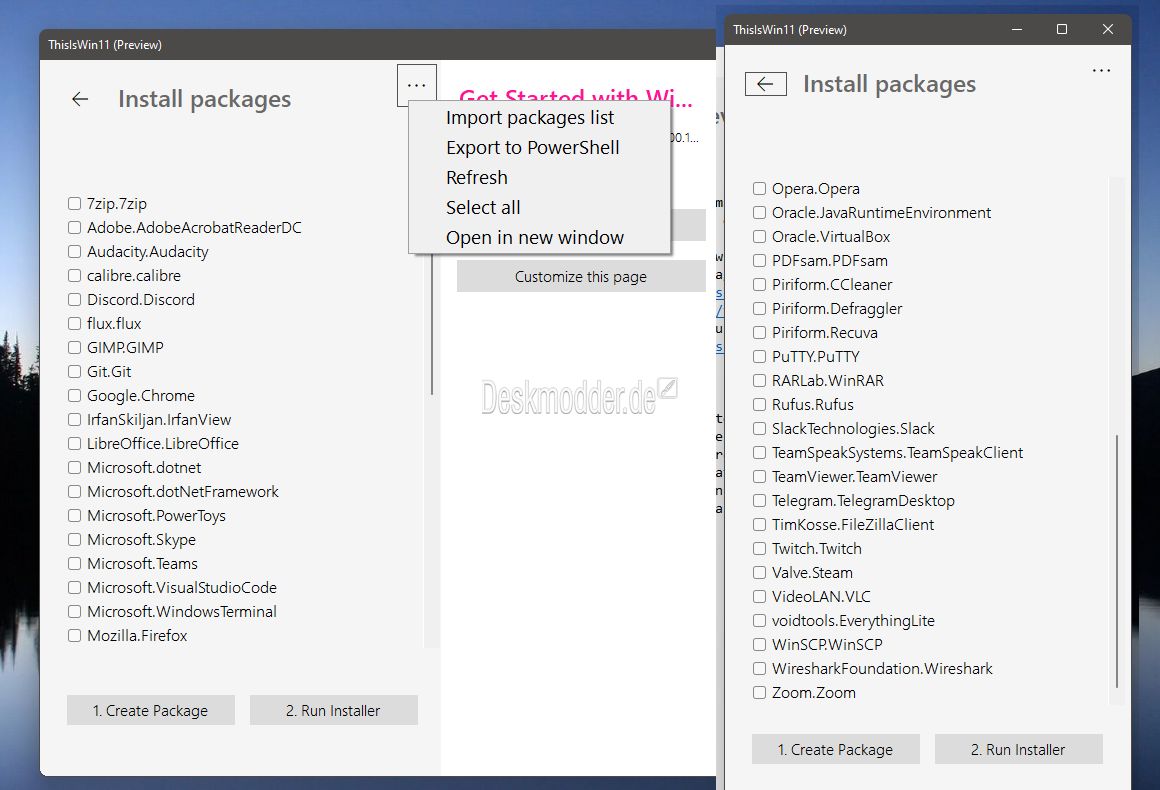Image resolution: width=1160 pixels, height=790 pixels.
Task: Tick the GIMP.GIMP checkbox
Action: (74, 348)
